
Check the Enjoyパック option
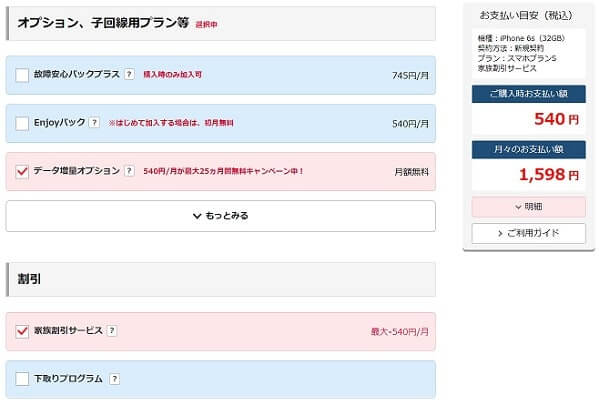(x=22, y=123)
